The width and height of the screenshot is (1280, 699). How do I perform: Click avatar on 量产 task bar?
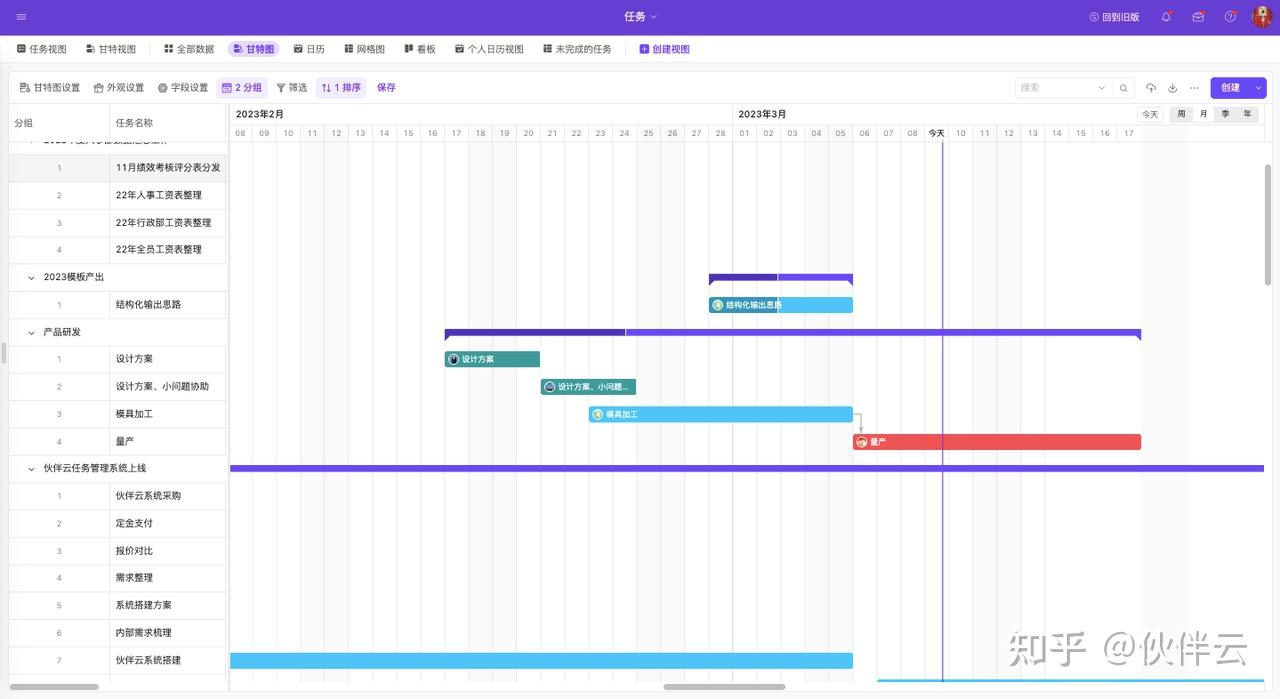tap(862, 442)
